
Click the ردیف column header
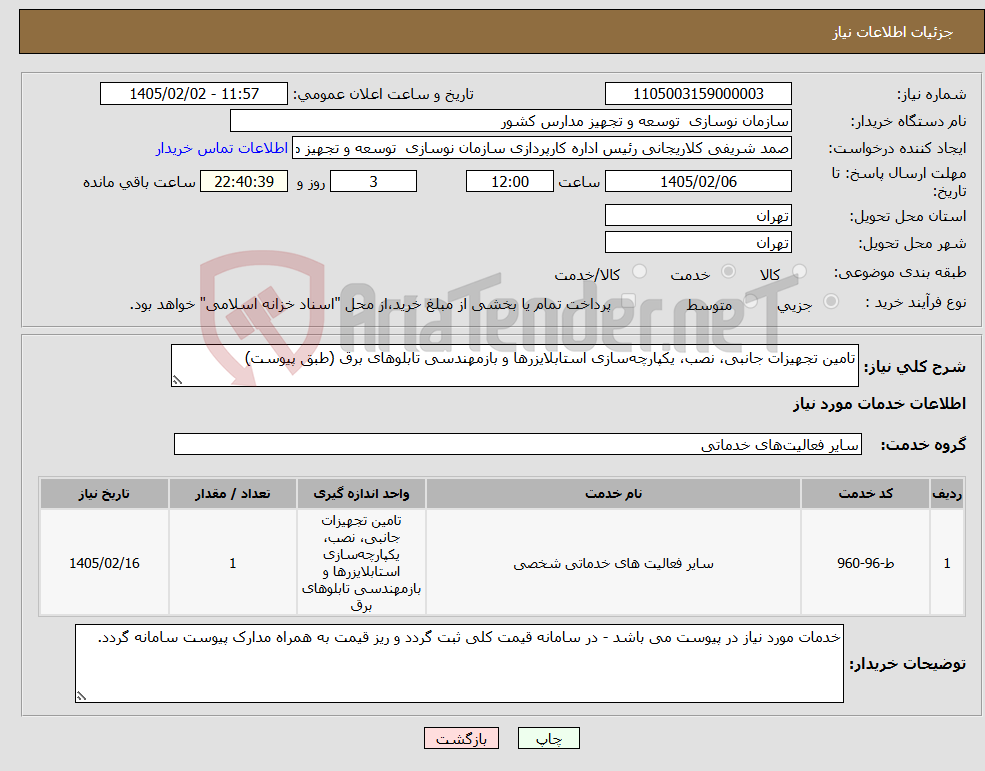tap(947, 494)
